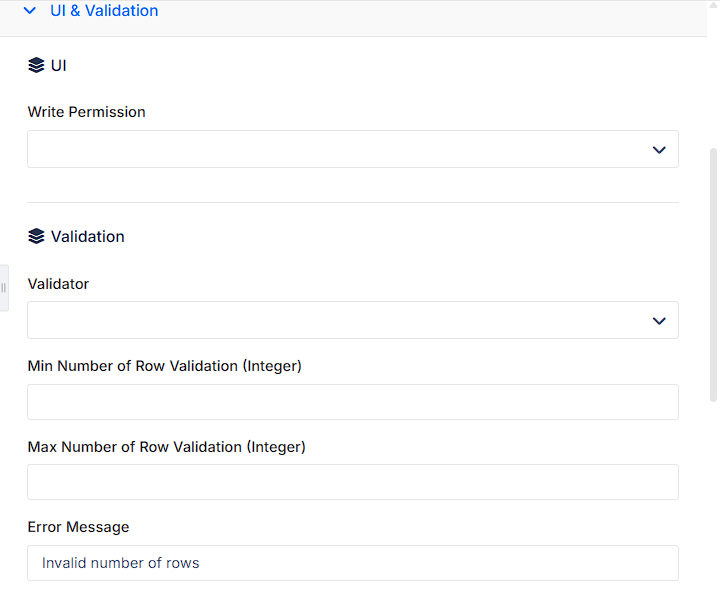Focus the Max Number of Row Validation field

click(x=353, y=482)
